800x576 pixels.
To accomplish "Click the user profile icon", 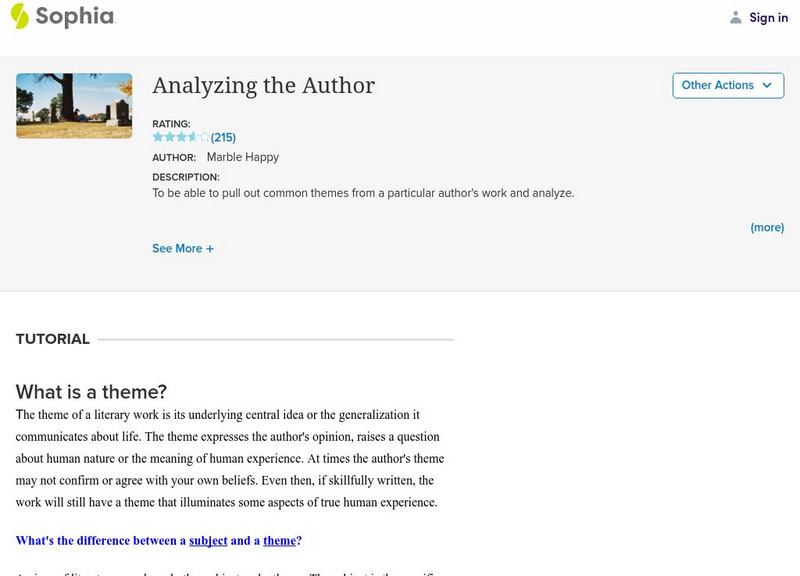I will (736, 17).
